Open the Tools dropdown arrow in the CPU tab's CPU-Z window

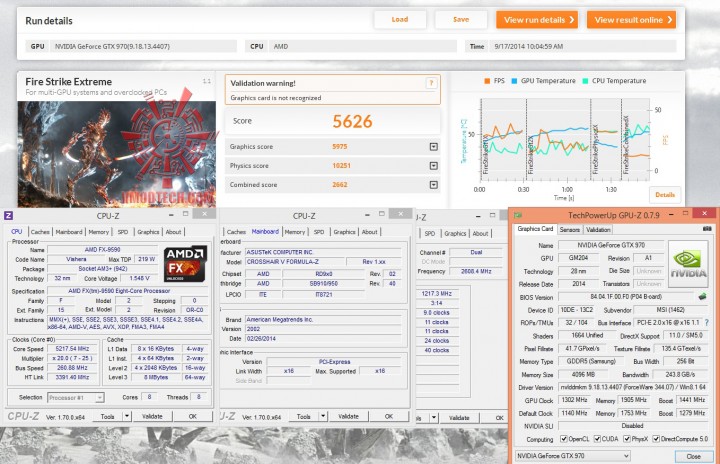[127, 416]
